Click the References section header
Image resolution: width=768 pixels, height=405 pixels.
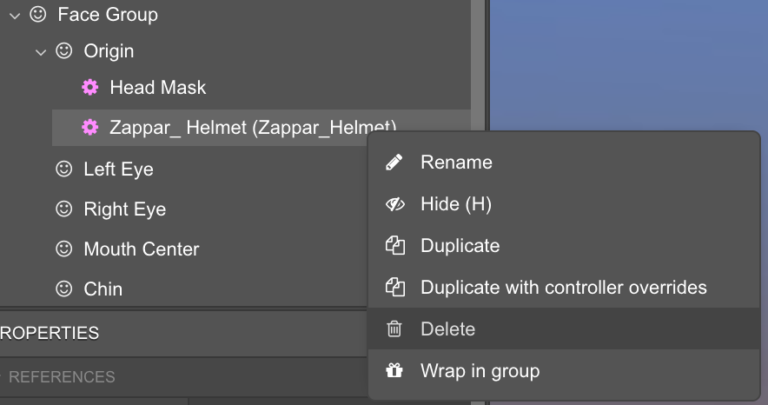tap(62, 377)
